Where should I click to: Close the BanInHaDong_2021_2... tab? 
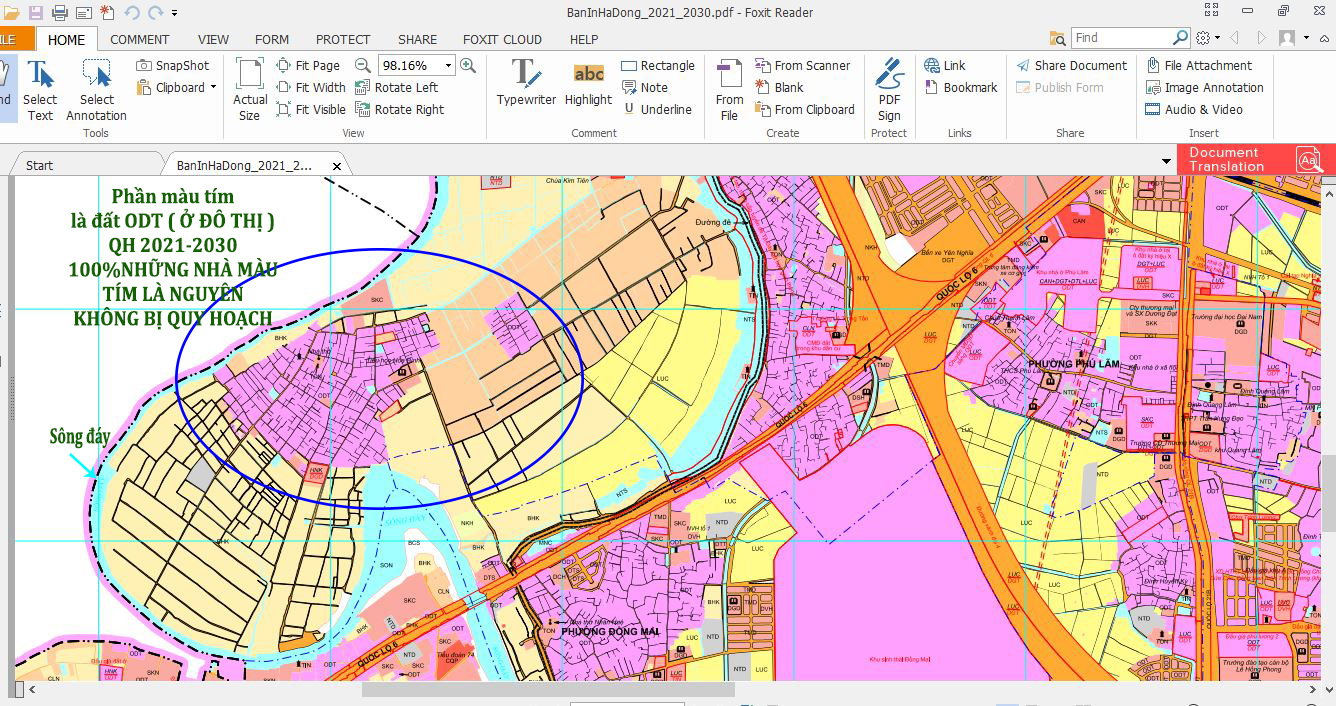[x=337, y=166]
